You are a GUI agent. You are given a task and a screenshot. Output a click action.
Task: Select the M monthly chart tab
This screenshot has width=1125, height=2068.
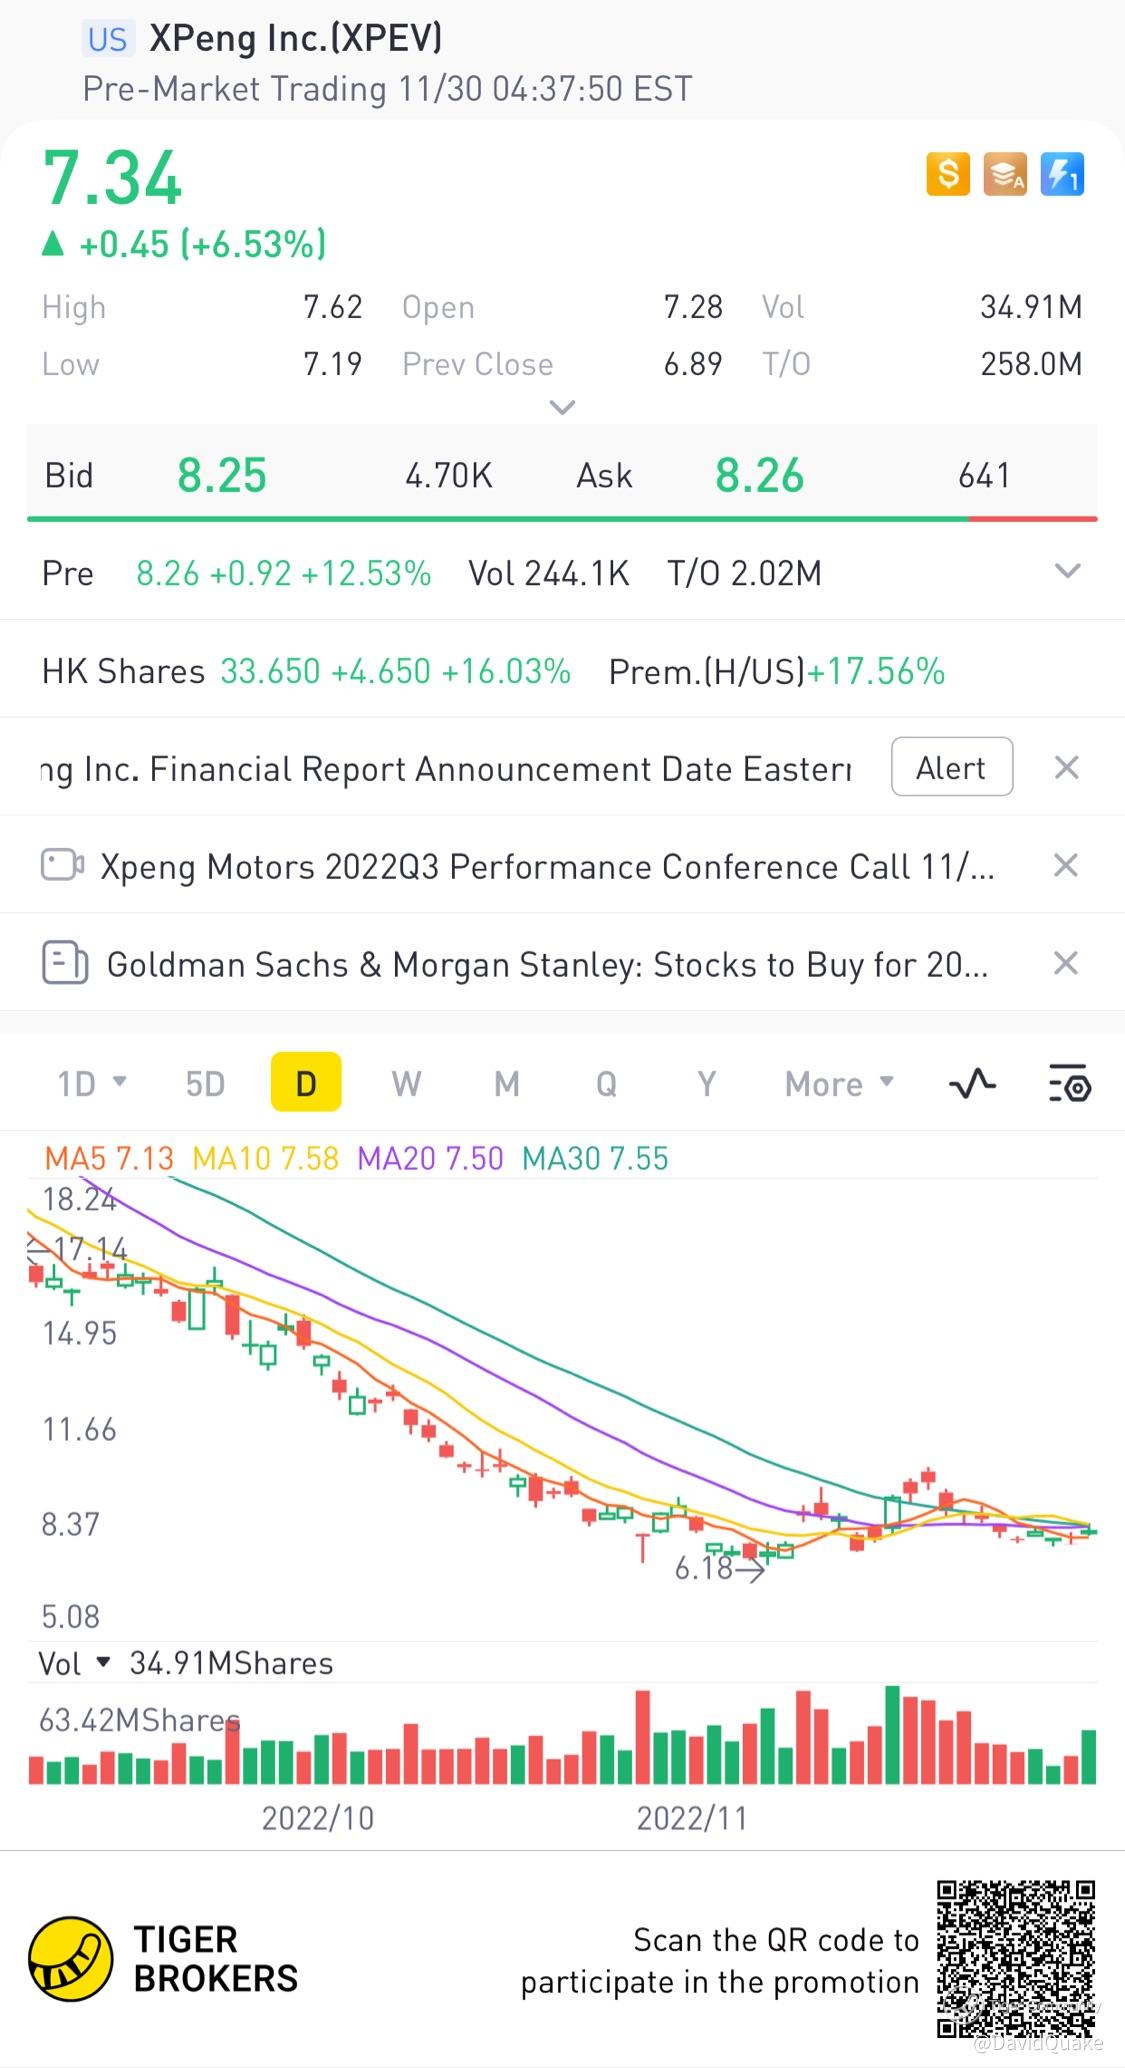(507, 1083)
